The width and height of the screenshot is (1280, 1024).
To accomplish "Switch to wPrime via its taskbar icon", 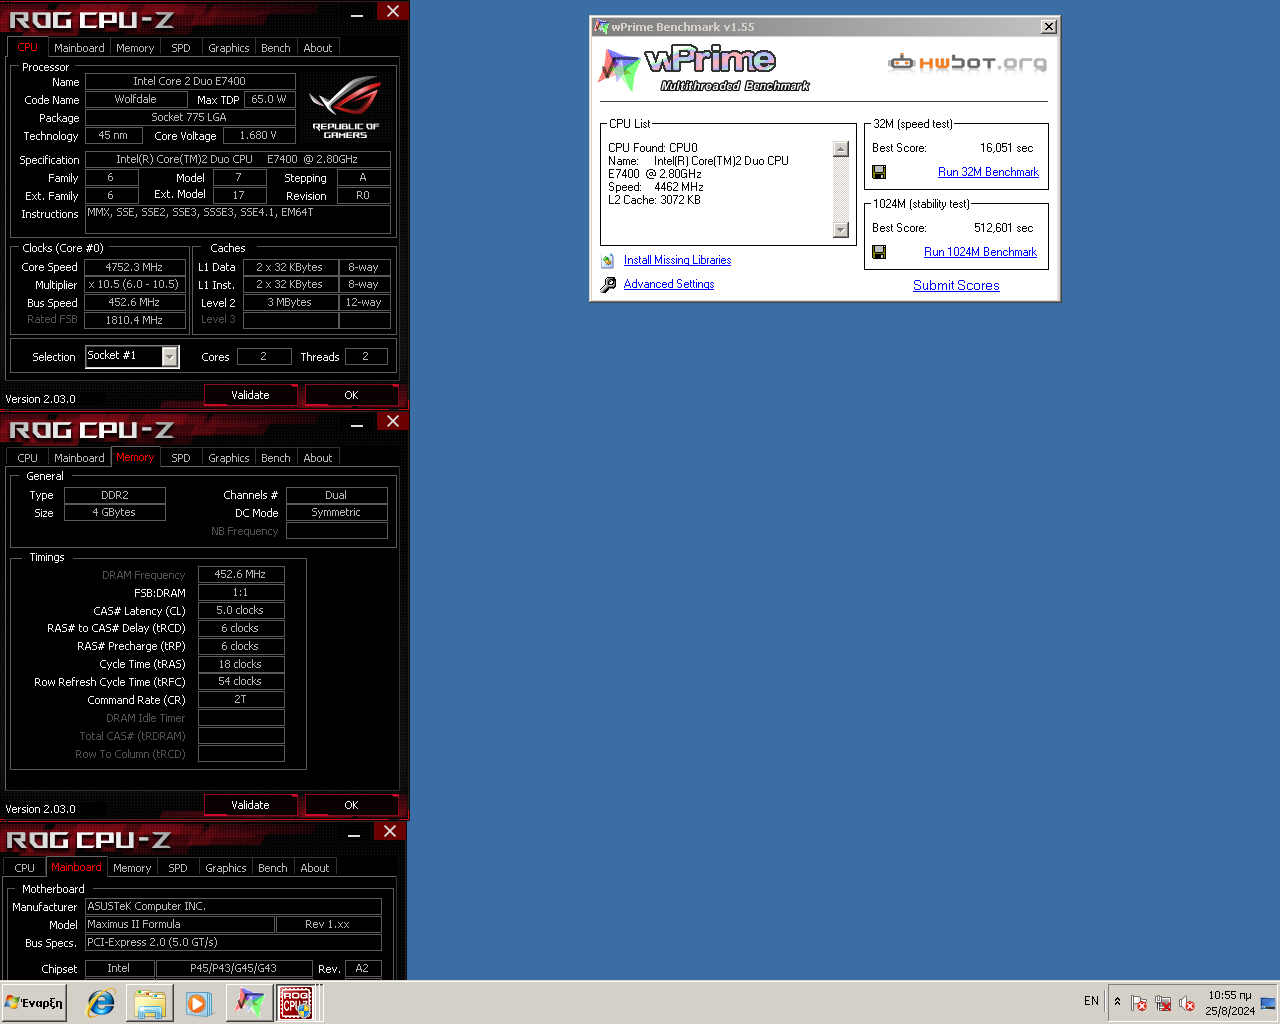I will point(248,1003).
